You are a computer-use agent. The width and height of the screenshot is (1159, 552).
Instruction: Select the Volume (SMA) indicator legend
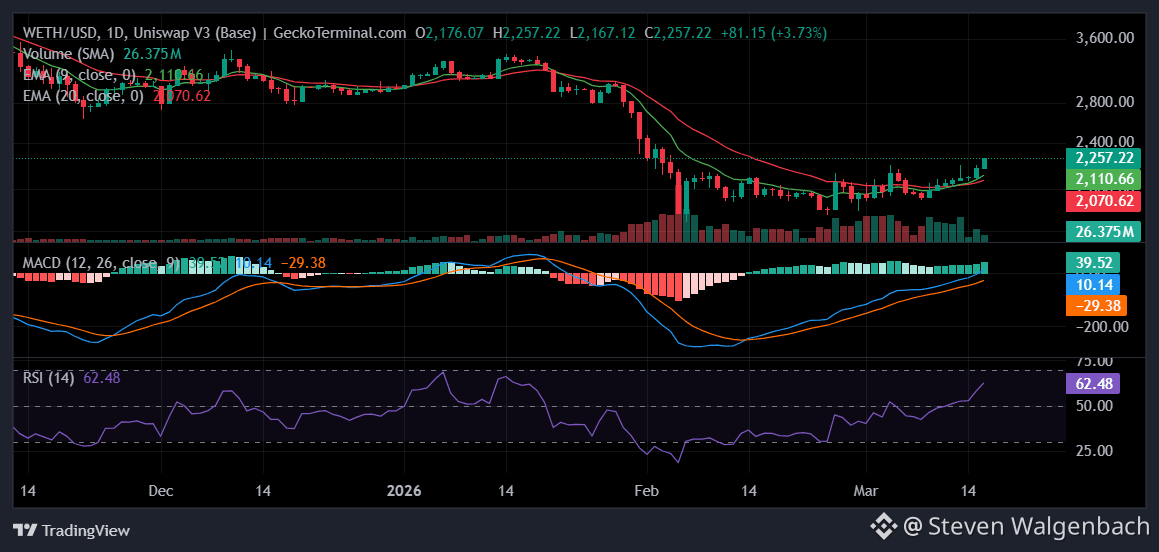[x=69, y=54]
